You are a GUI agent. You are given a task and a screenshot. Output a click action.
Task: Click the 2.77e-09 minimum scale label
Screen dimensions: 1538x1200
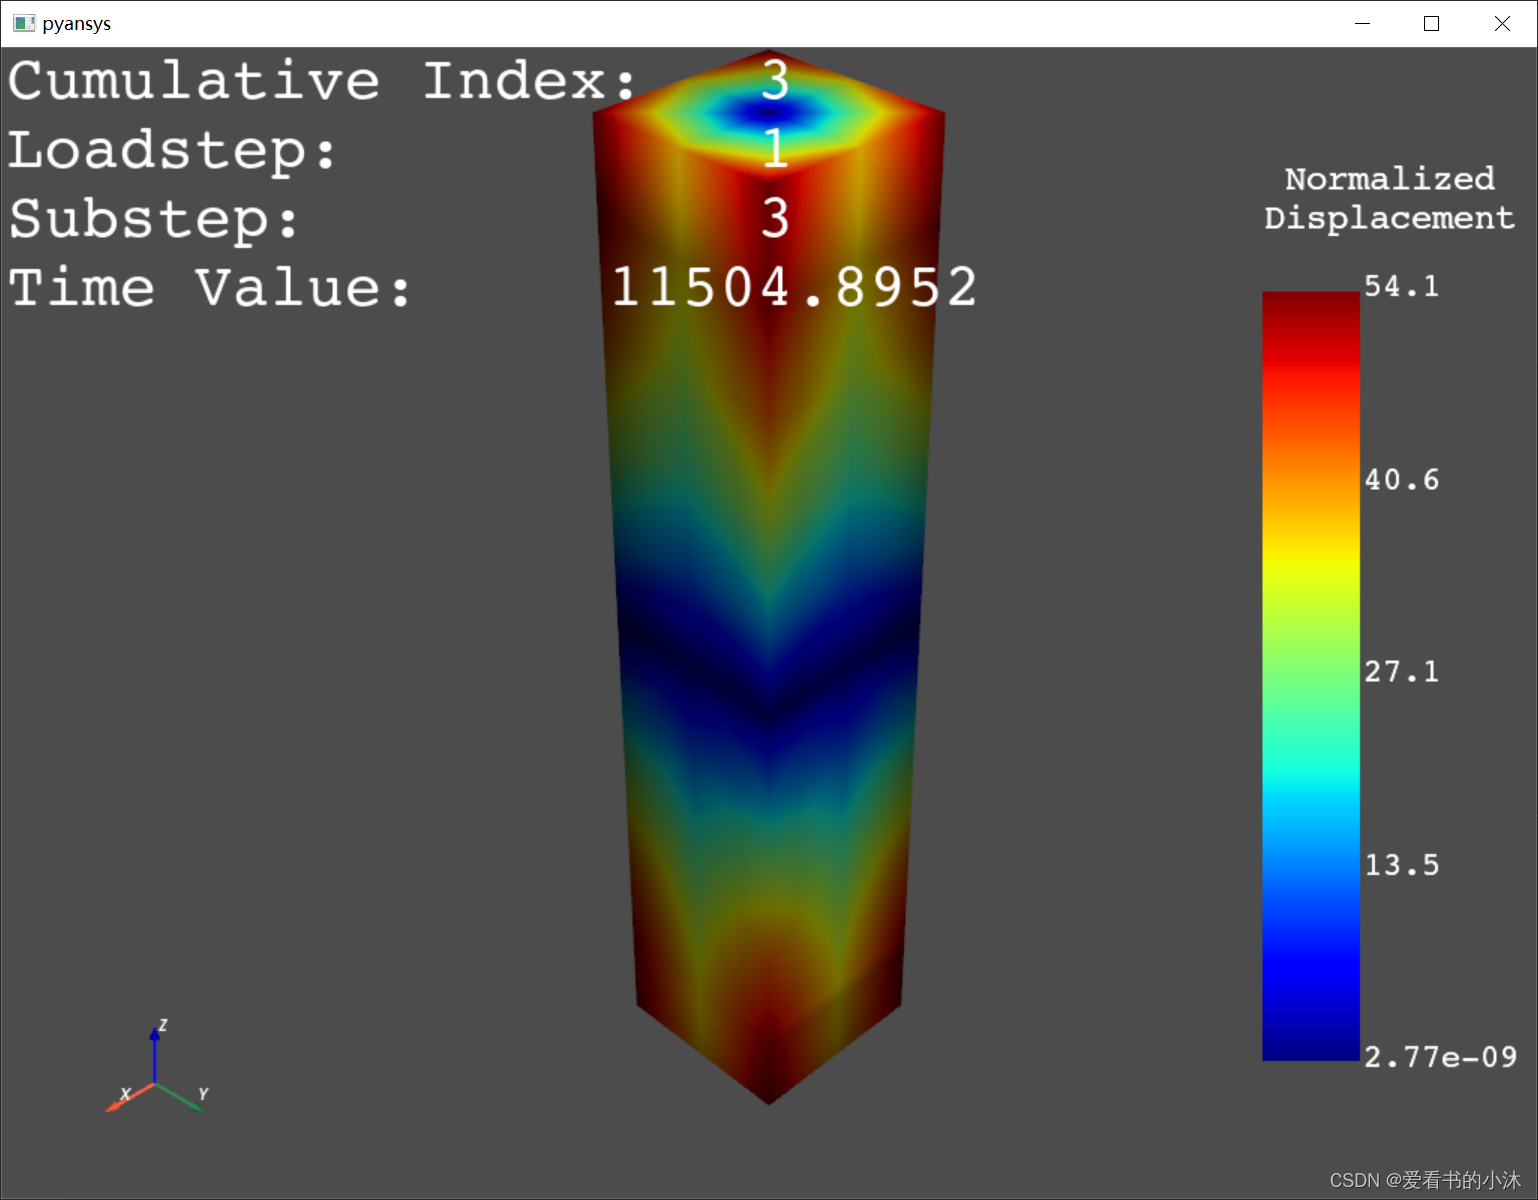pos(1439,1057)
